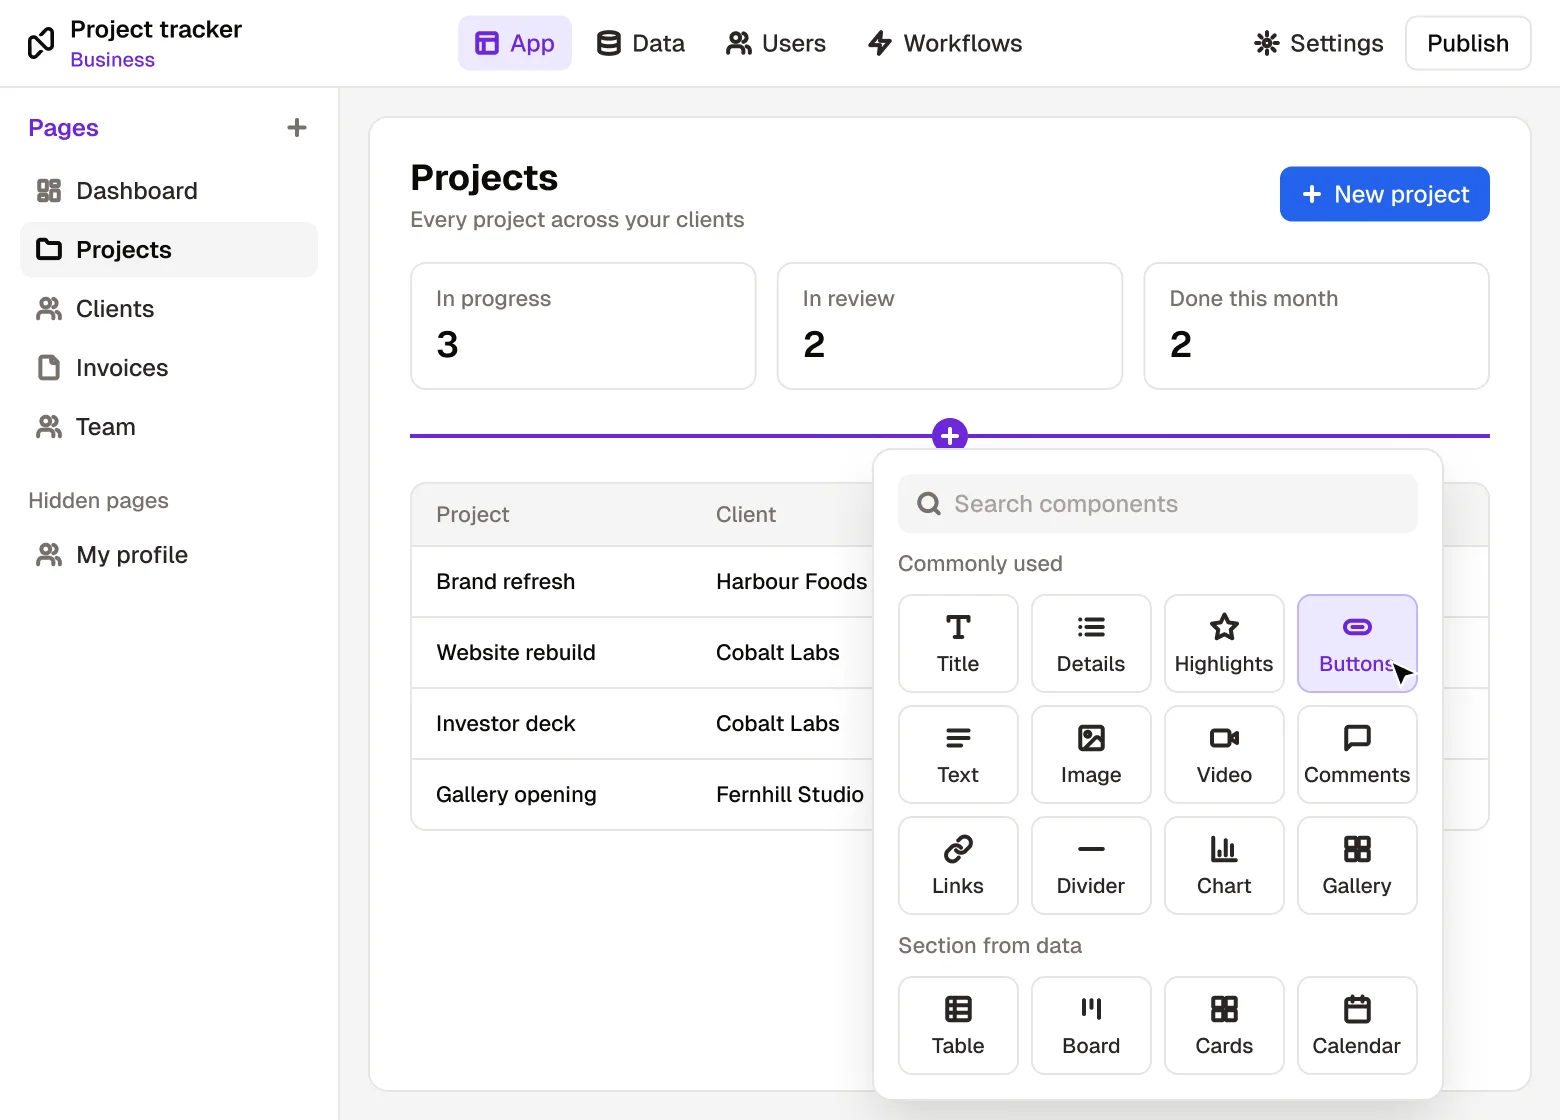Viewport: 1560px width, 1120px height.
Task: Add a Table section from data
Action: pyautogui.click(x=958, y=1025)
